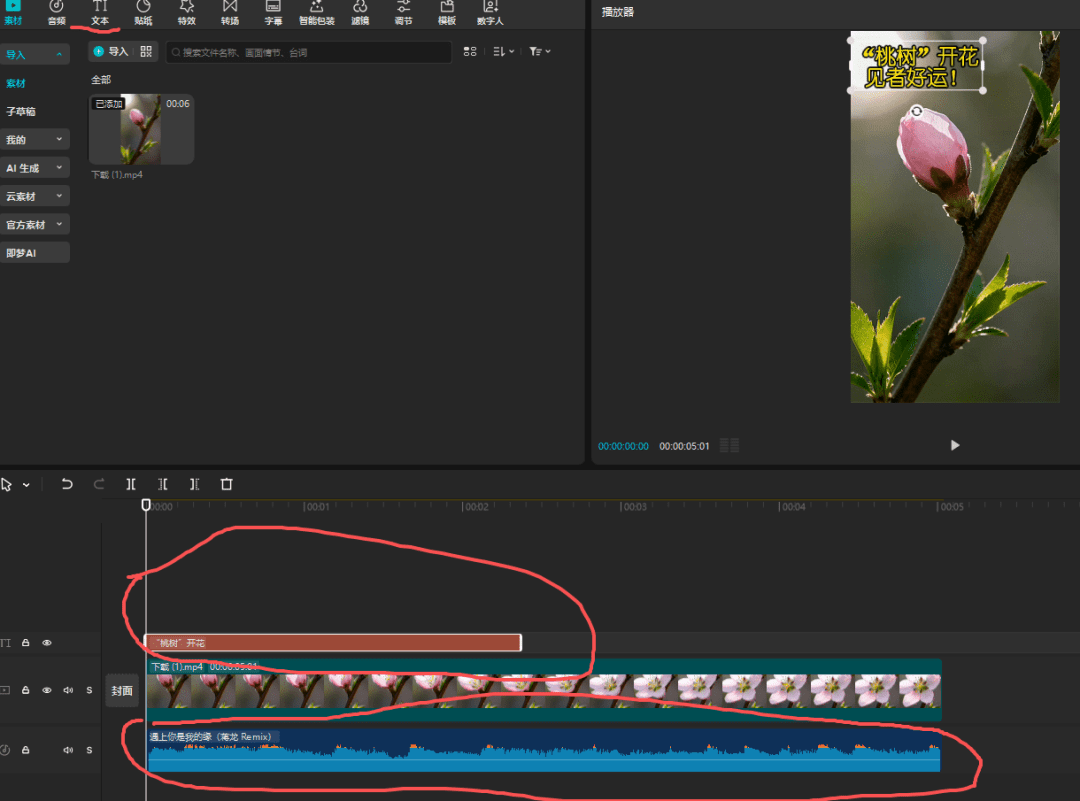This screenshot has height=801, width=1080.
Task: Open the 特效 effects panel icon
Action: click(186, 12)
